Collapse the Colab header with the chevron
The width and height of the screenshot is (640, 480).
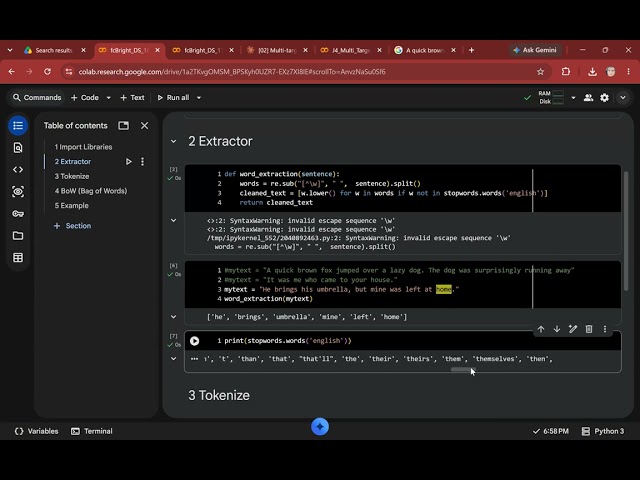pos(623,98)
